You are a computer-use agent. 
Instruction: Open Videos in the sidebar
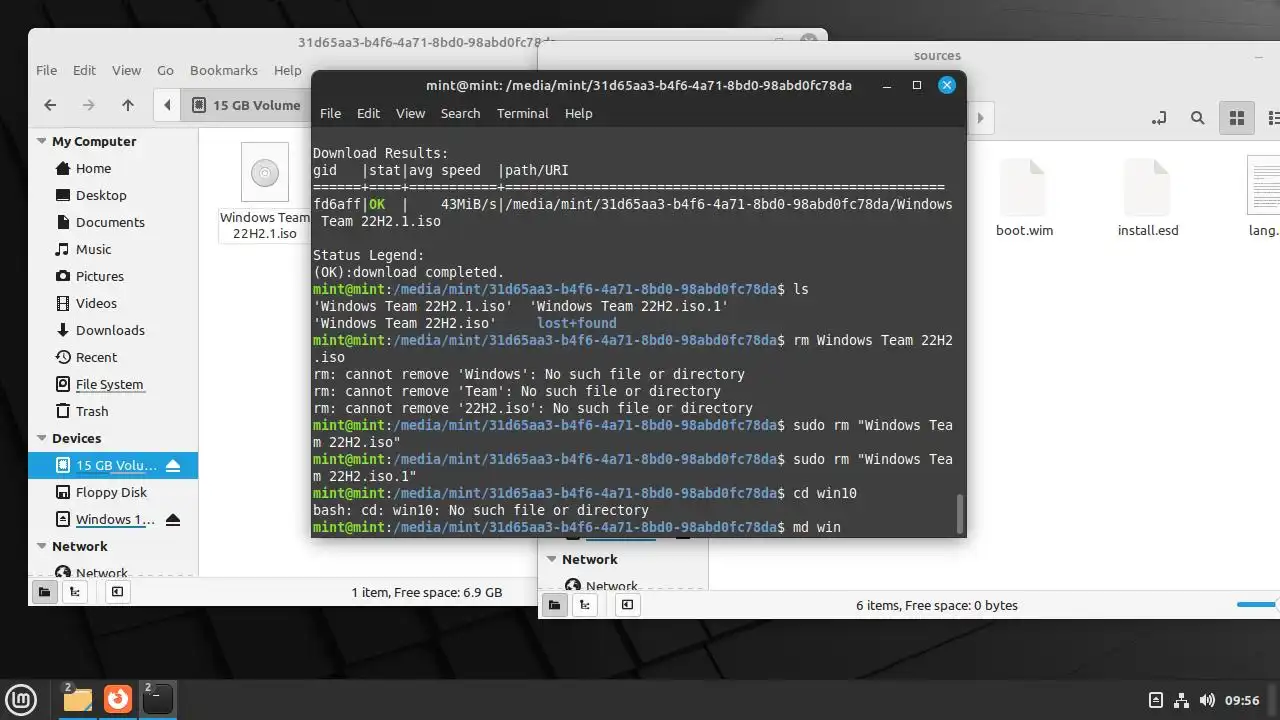point(96,303)
